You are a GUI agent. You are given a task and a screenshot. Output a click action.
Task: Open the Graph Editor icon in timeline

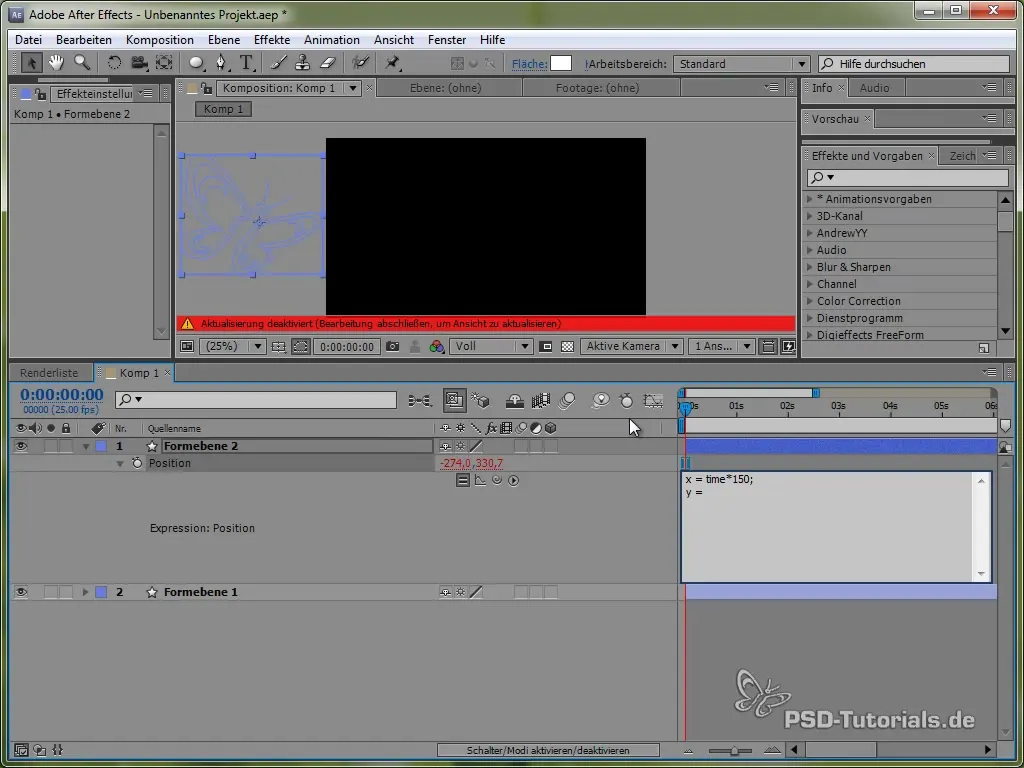pyautogui.click(x=653, y=400)
